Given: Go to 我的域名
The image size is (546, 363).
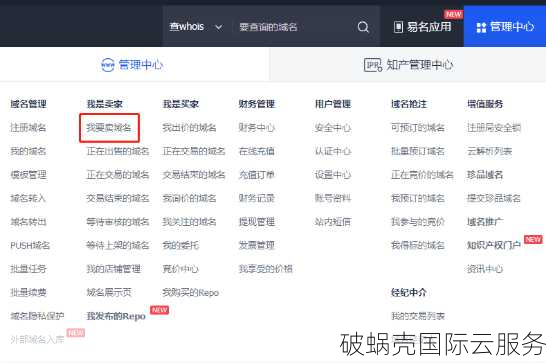Looking at the screenshot, I should point(28,151).
